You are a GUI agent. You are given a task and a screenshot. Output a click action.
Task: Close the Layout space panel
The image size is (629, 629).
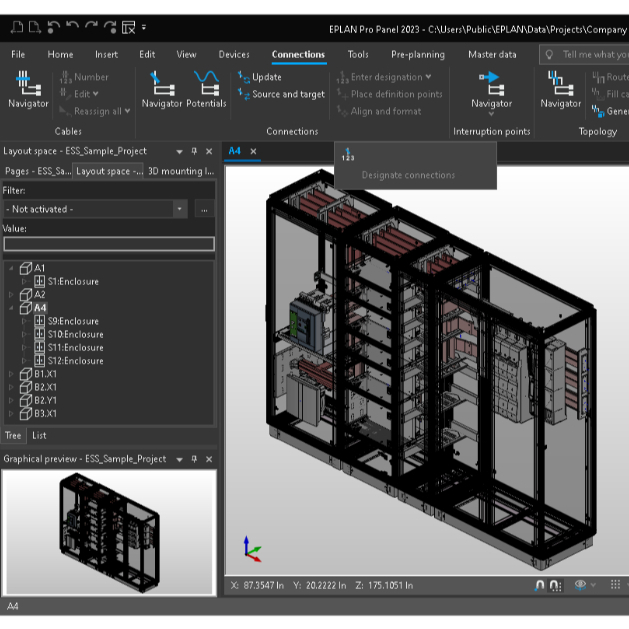pos(209,151)
